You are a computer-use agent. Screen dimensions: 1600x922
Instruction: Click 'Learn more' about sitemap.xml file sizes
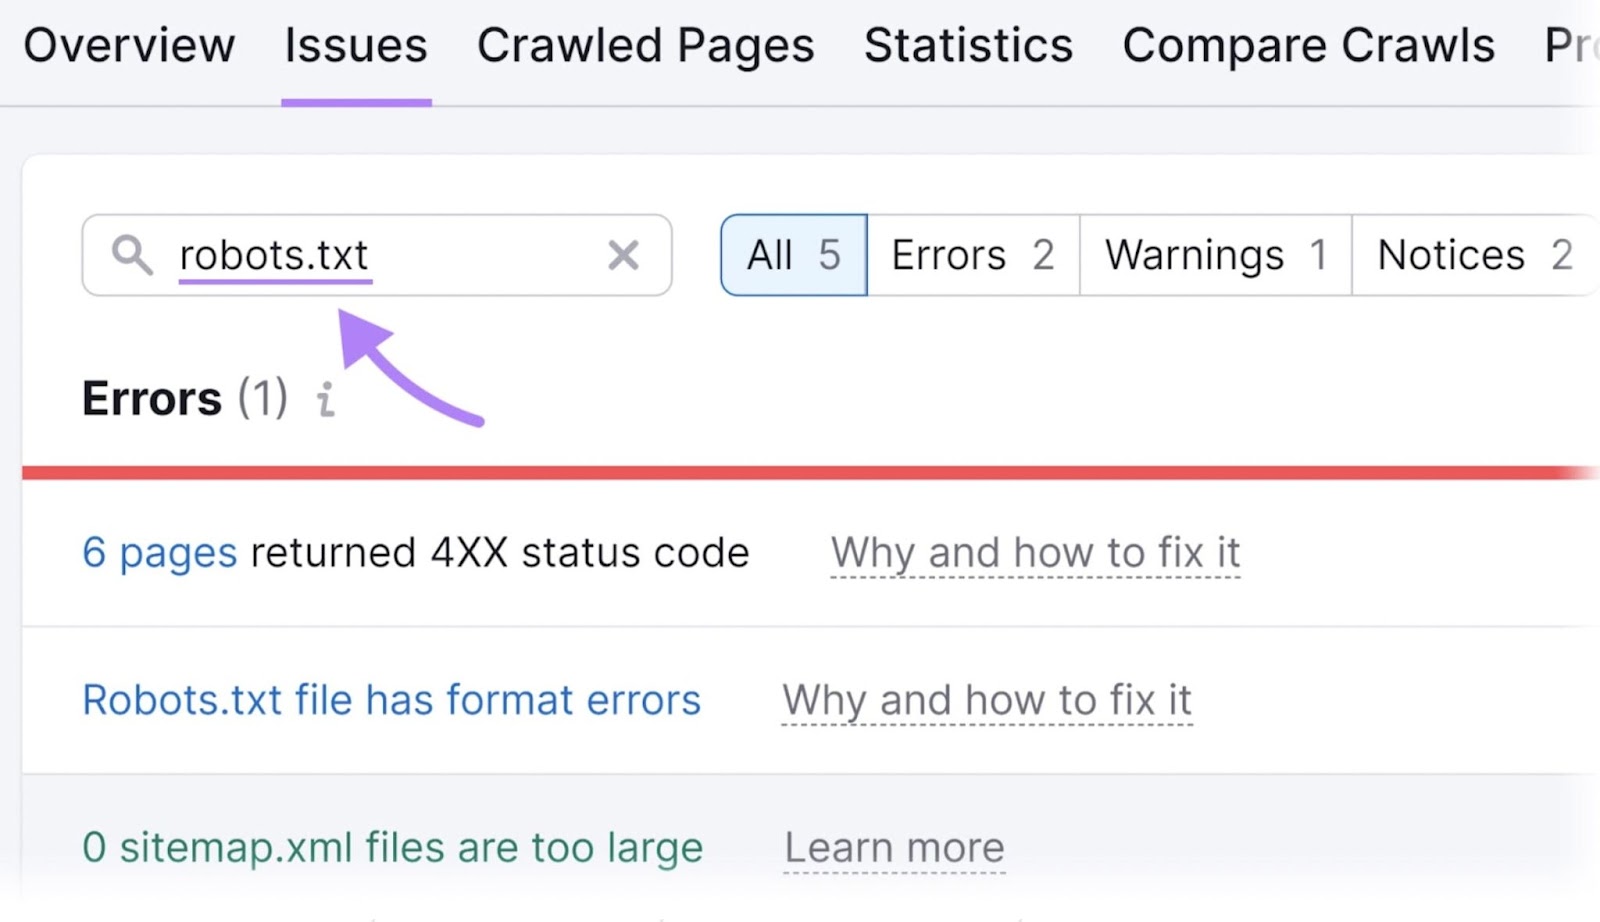[x=893, y=847]
